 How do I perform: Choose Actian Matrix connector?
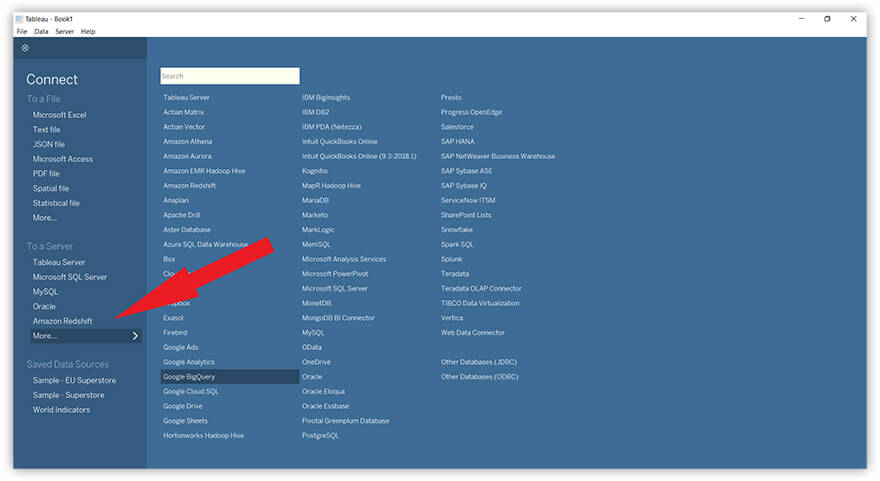click(x=184, y=112)
